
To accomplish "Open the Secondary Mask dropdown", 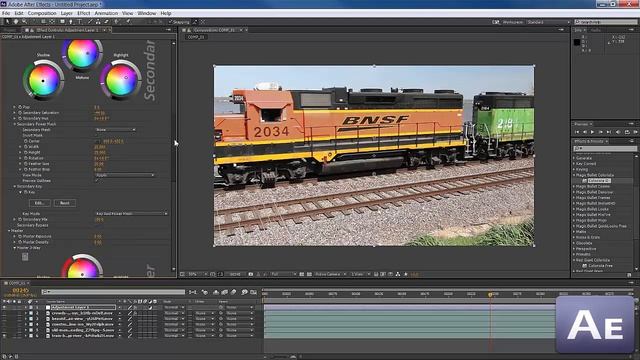I will [115, 129].
